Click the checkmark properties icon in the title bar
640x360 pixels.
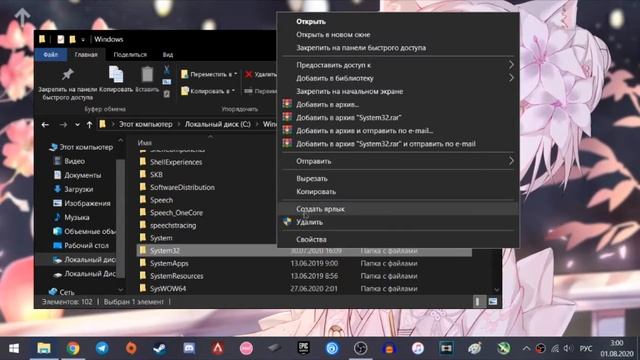(61, 39)
